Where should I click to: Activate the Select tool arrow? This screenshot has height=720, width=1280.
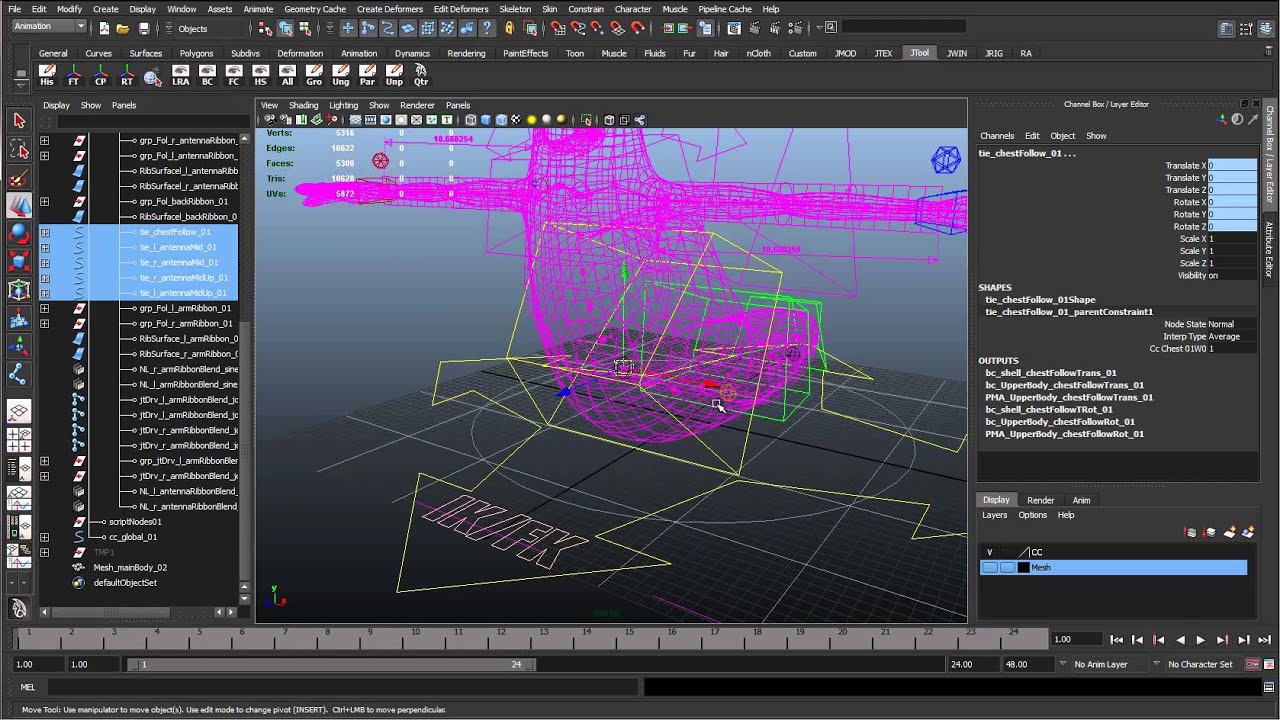pos(19,120)
